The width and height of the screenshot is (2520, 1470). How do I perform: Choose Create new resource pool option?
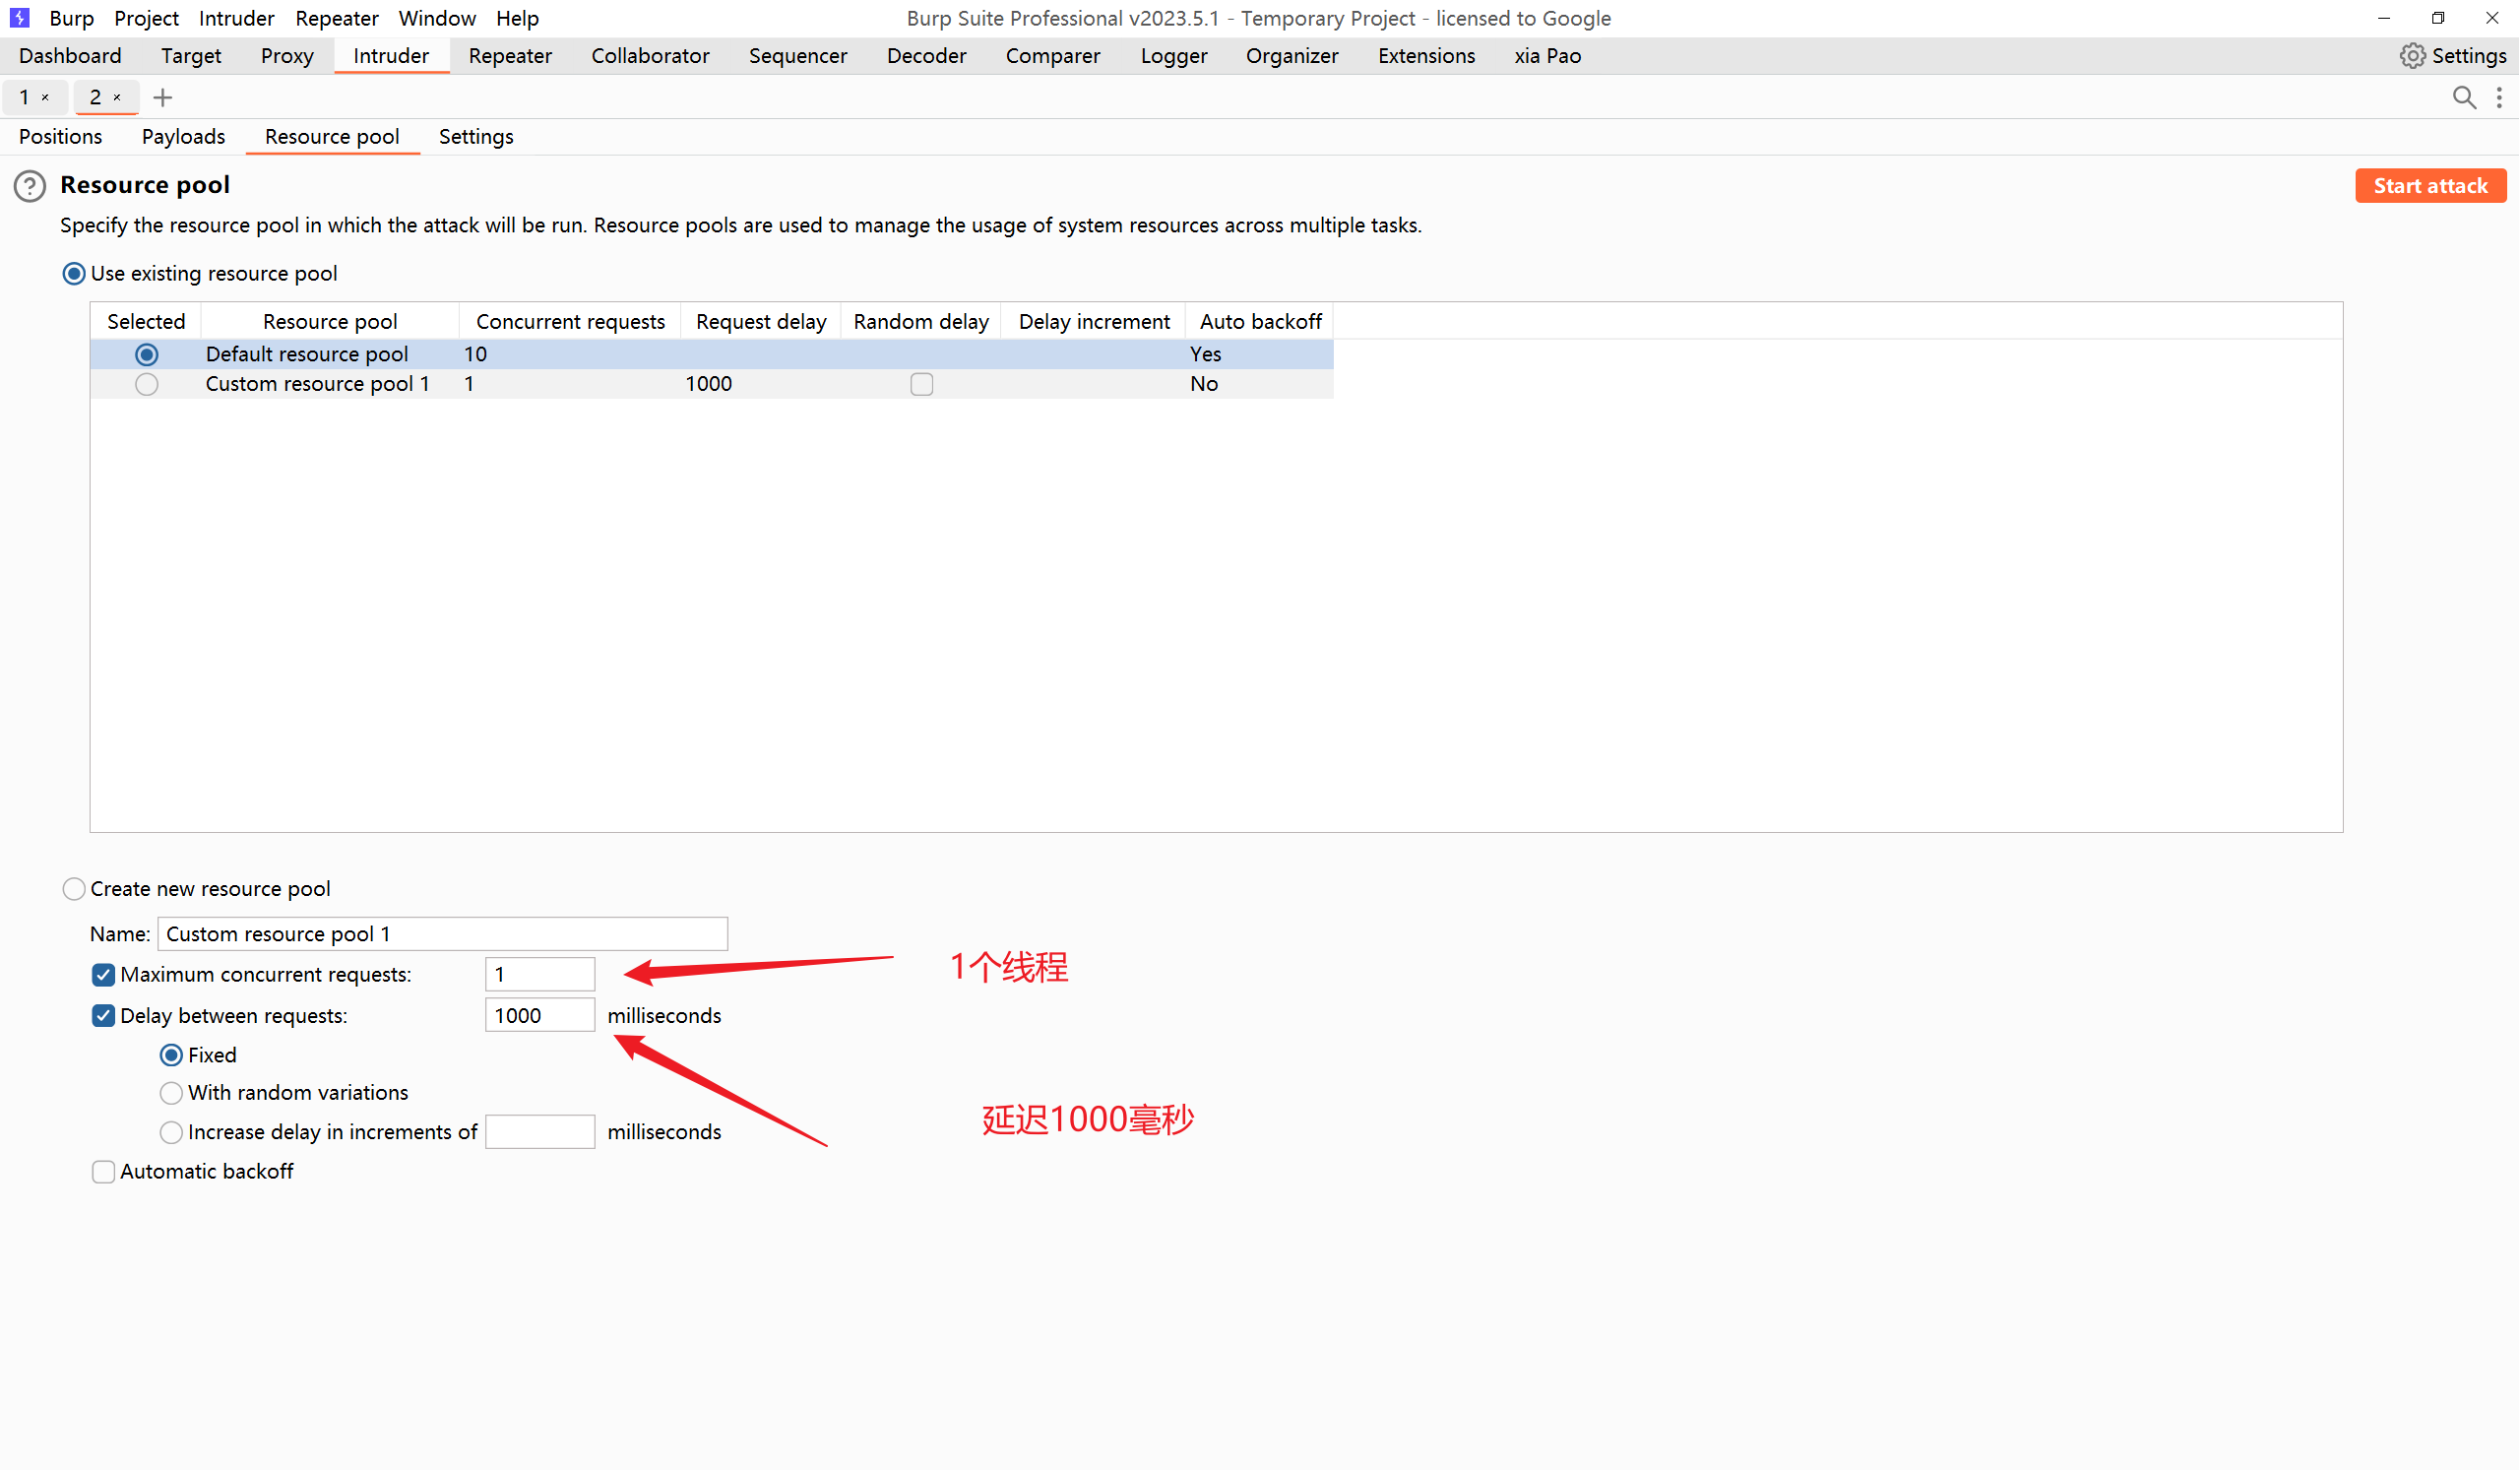point(74,889)
